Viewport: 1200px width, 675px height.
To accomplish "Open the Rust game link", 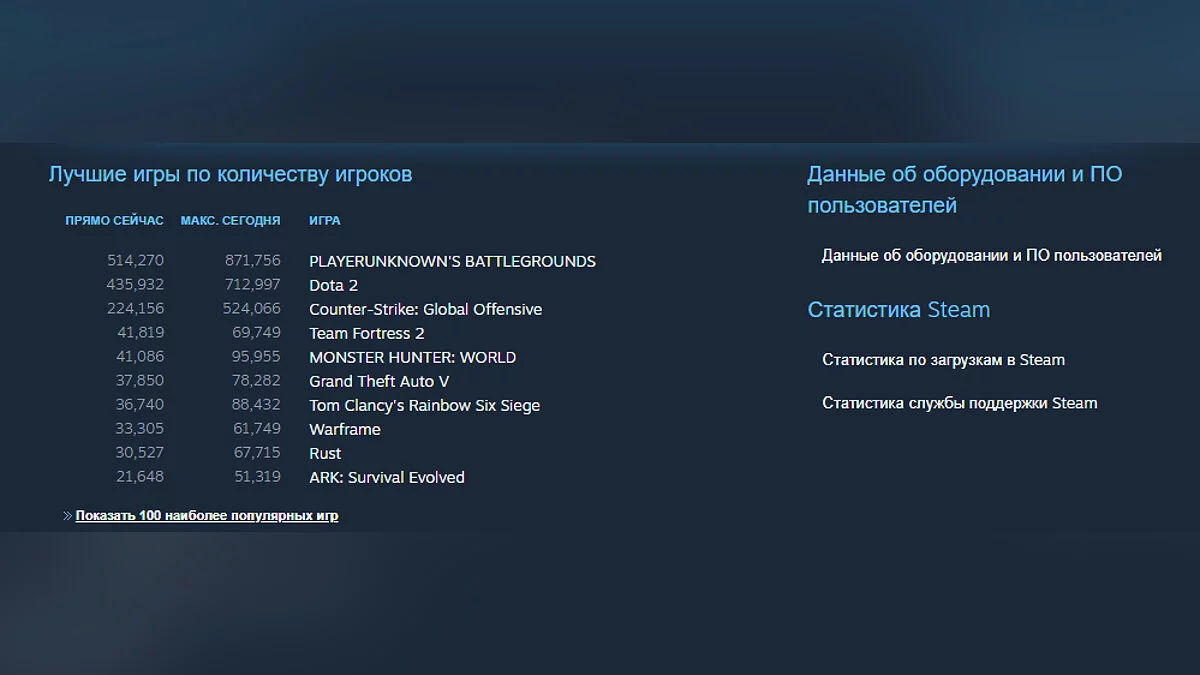I will pyautogui.click(x=325, y=453).
